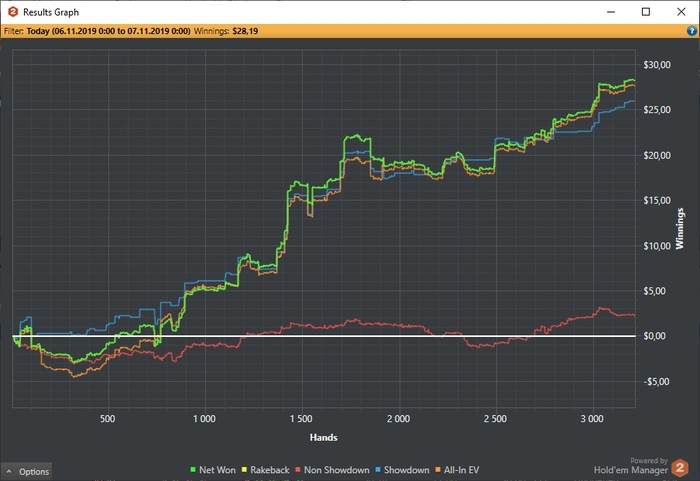The width and height of the screenshot is (700, 481).
Task: Click the Results Graph window title
Action: pos(51,12)
